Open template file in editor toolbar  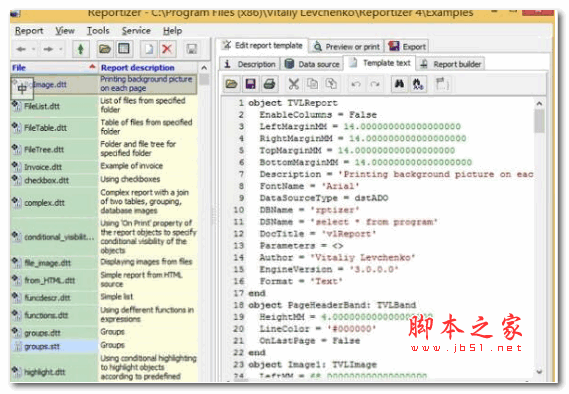tap(232, 84)
